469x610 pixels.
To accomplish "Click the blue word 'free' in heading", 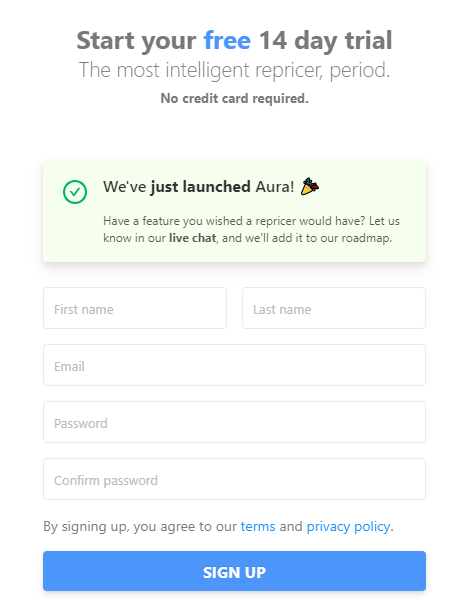I will [x=227, y=40].
